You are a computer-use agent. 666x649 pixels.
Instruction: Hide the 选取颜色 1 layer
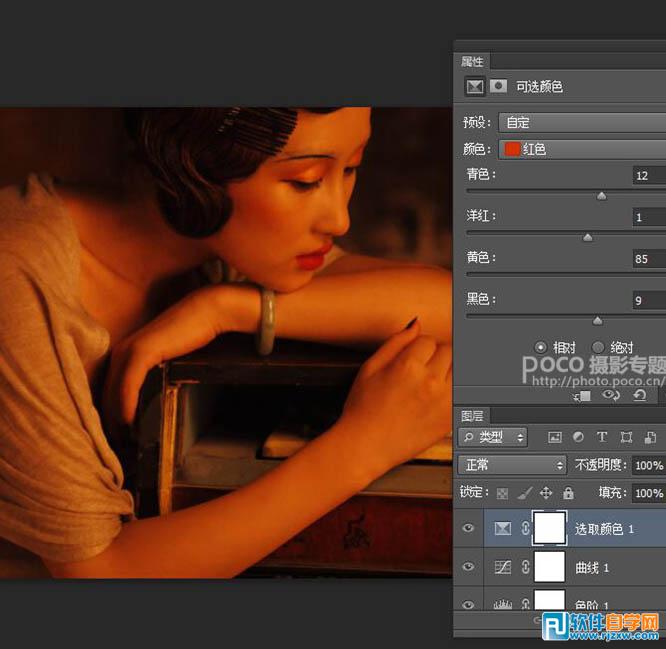pos(468,528)
